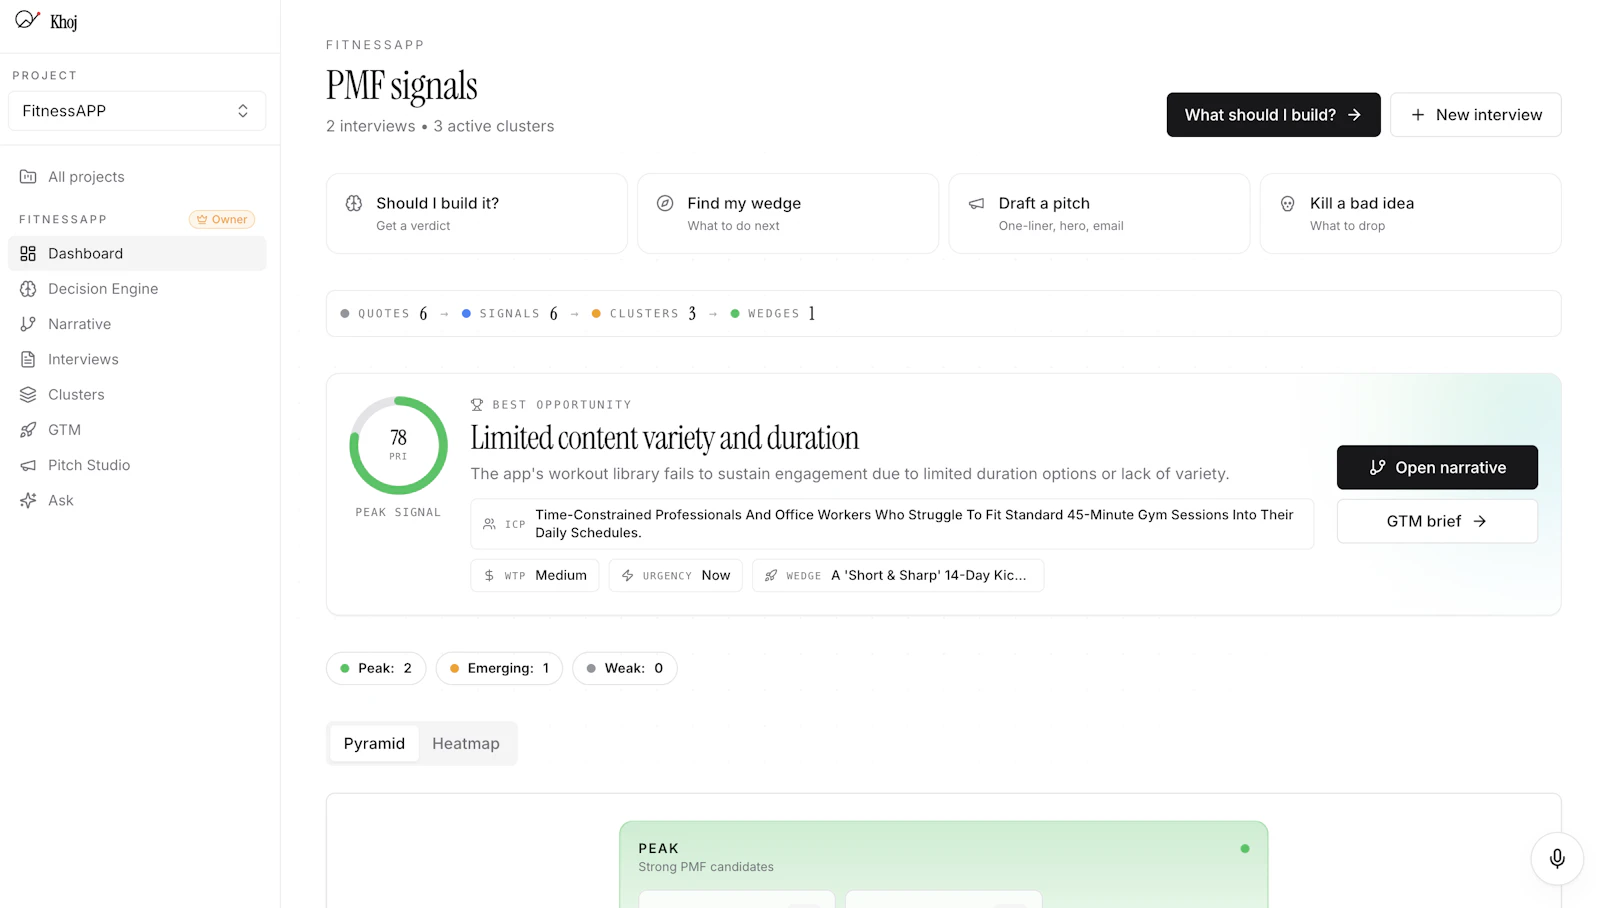The width and height of the screenshot is (1600, 908).
Task: Click the arrow in What should I build
Action: (1354, 115)
